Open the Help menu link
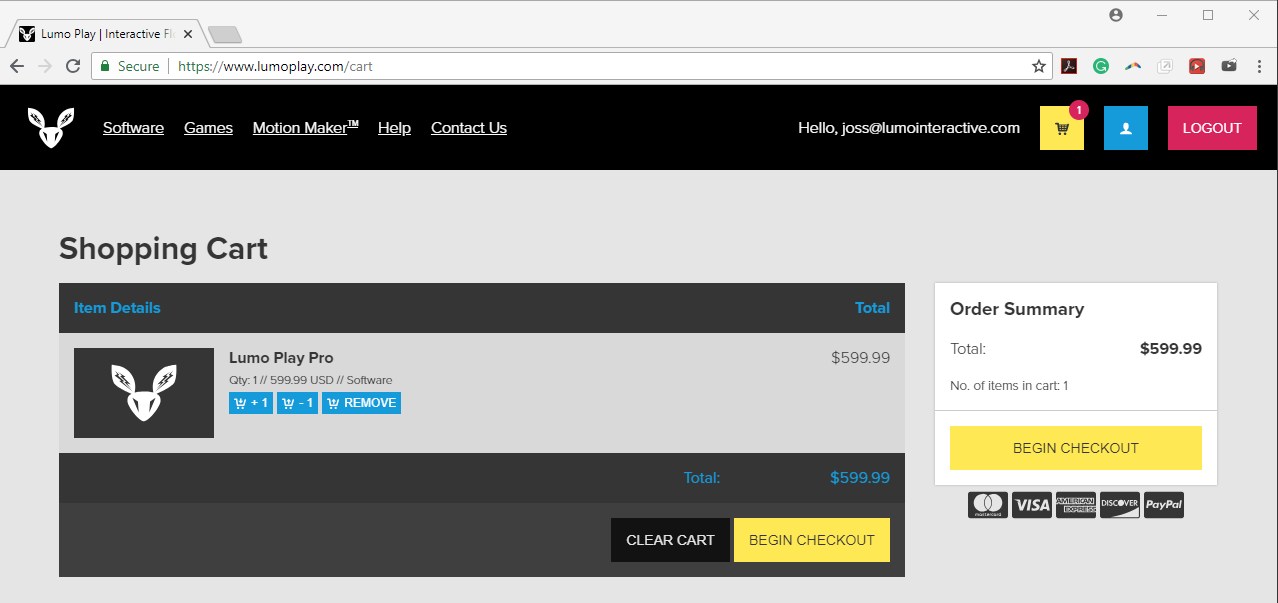The image size is (1278, 603). (394, 128)
